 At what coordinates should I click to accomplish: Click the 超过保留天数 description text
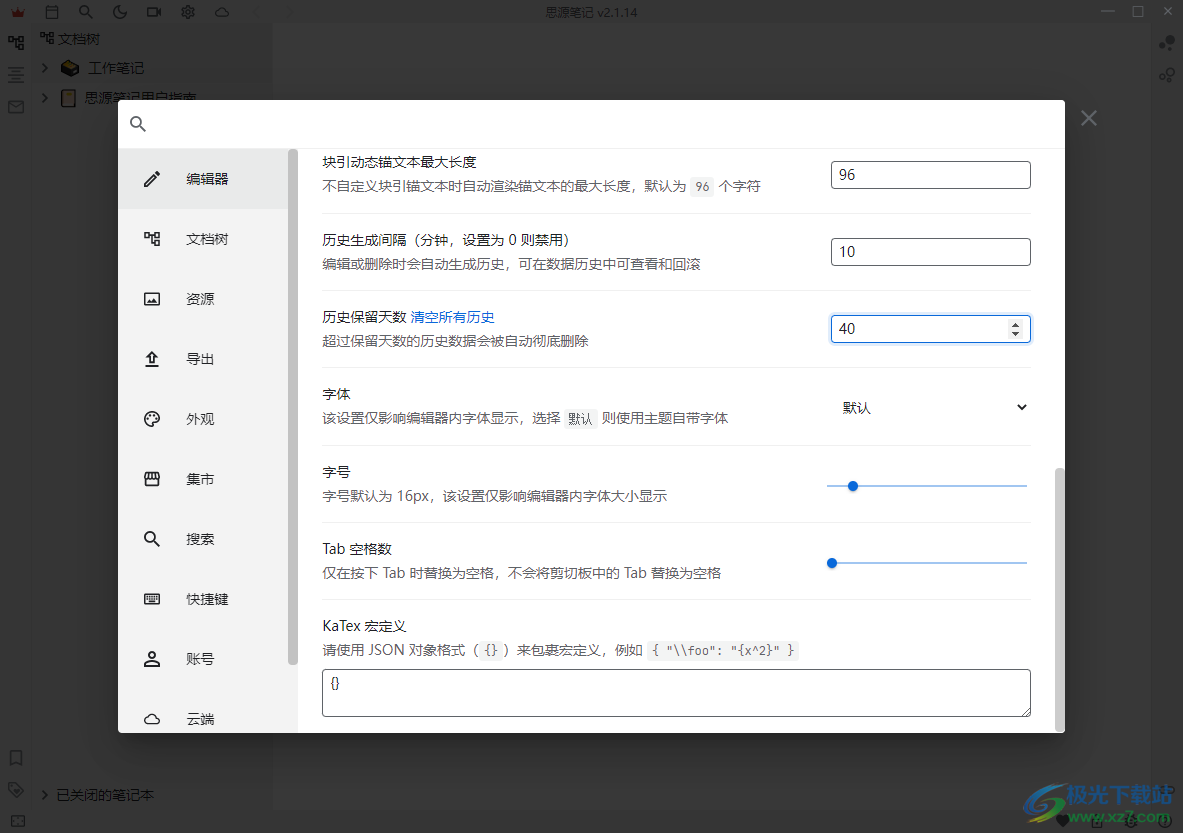(x=455, y=341)
